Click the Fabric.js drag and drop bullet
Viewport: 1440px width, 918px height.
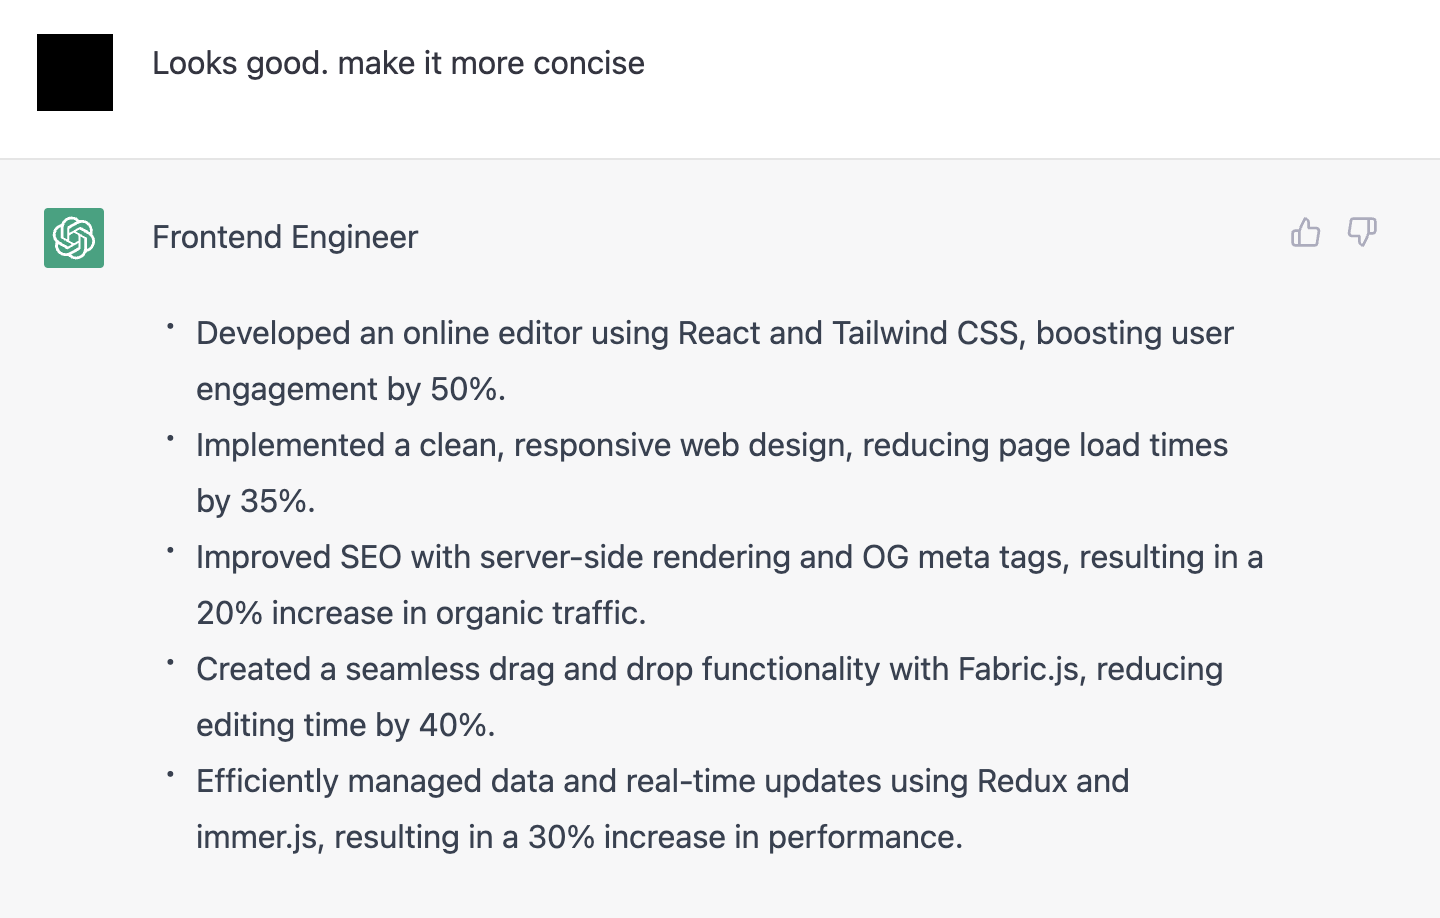point(710,696)
